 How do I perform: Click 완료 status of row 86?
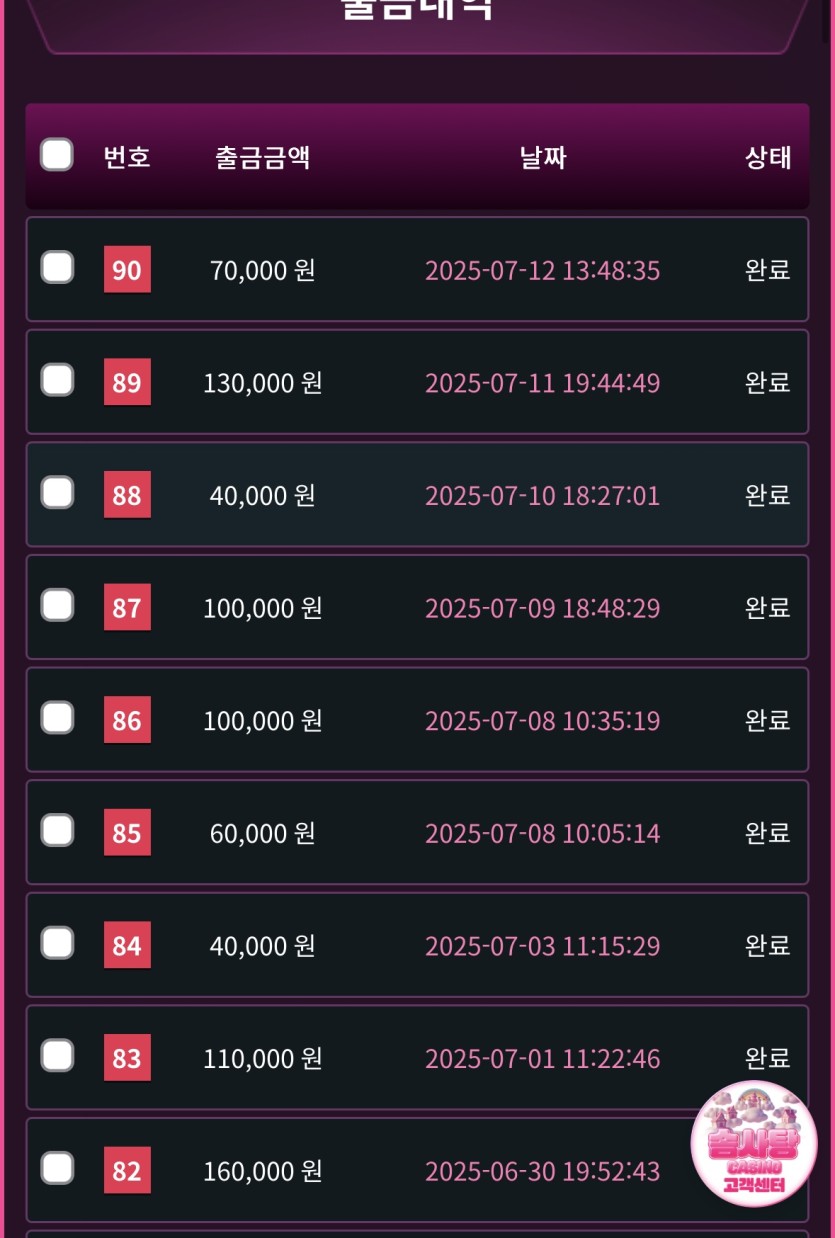[767, 720]
